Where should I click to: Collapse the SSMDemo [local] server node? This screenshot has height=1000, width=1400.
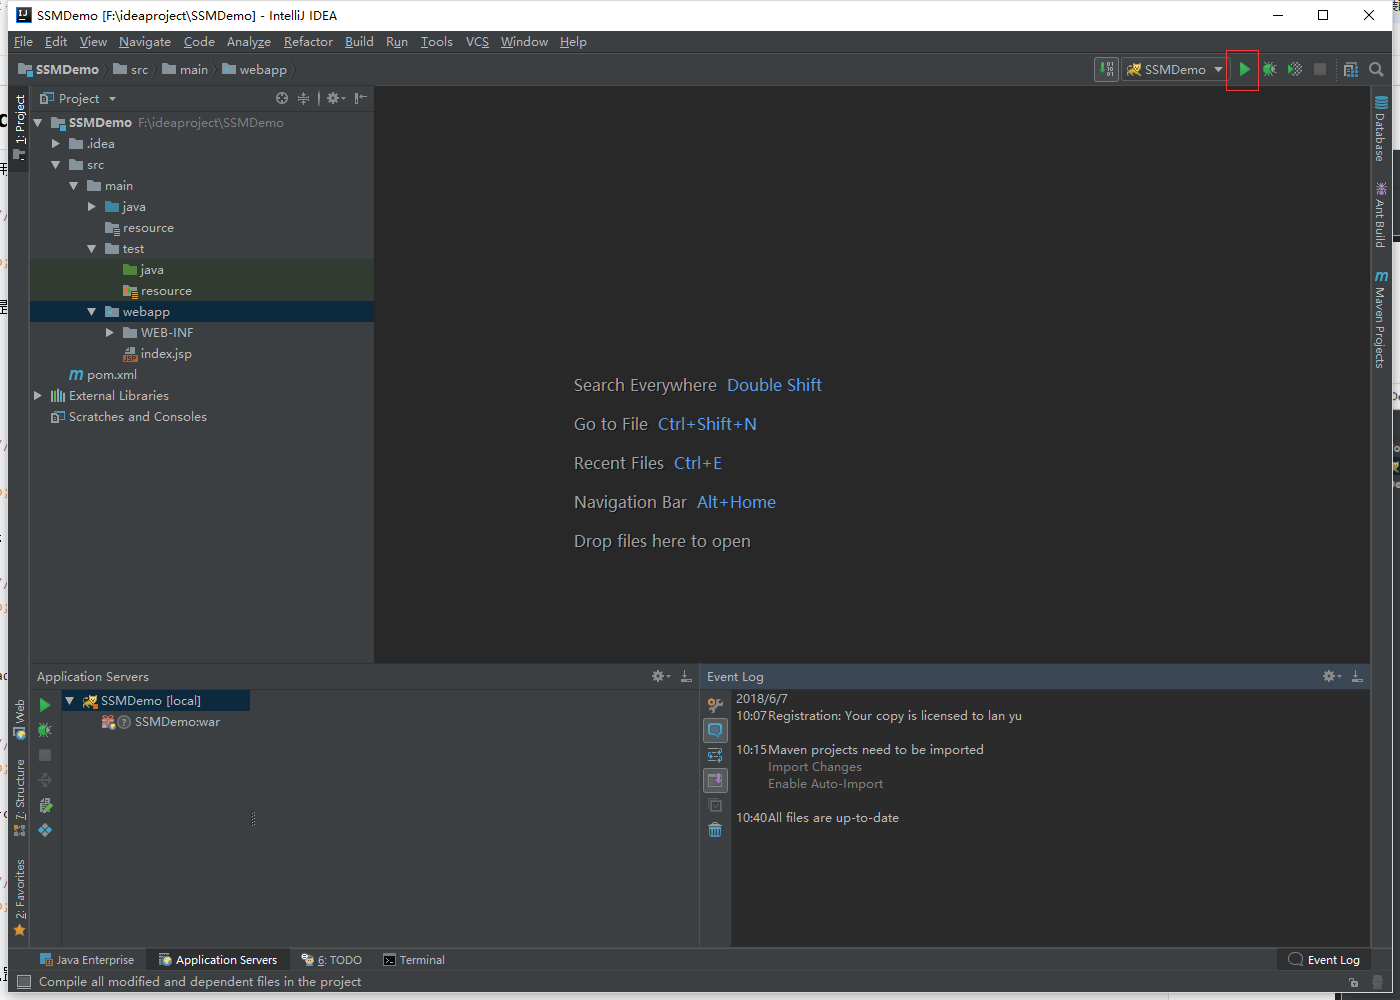(70, 700)
